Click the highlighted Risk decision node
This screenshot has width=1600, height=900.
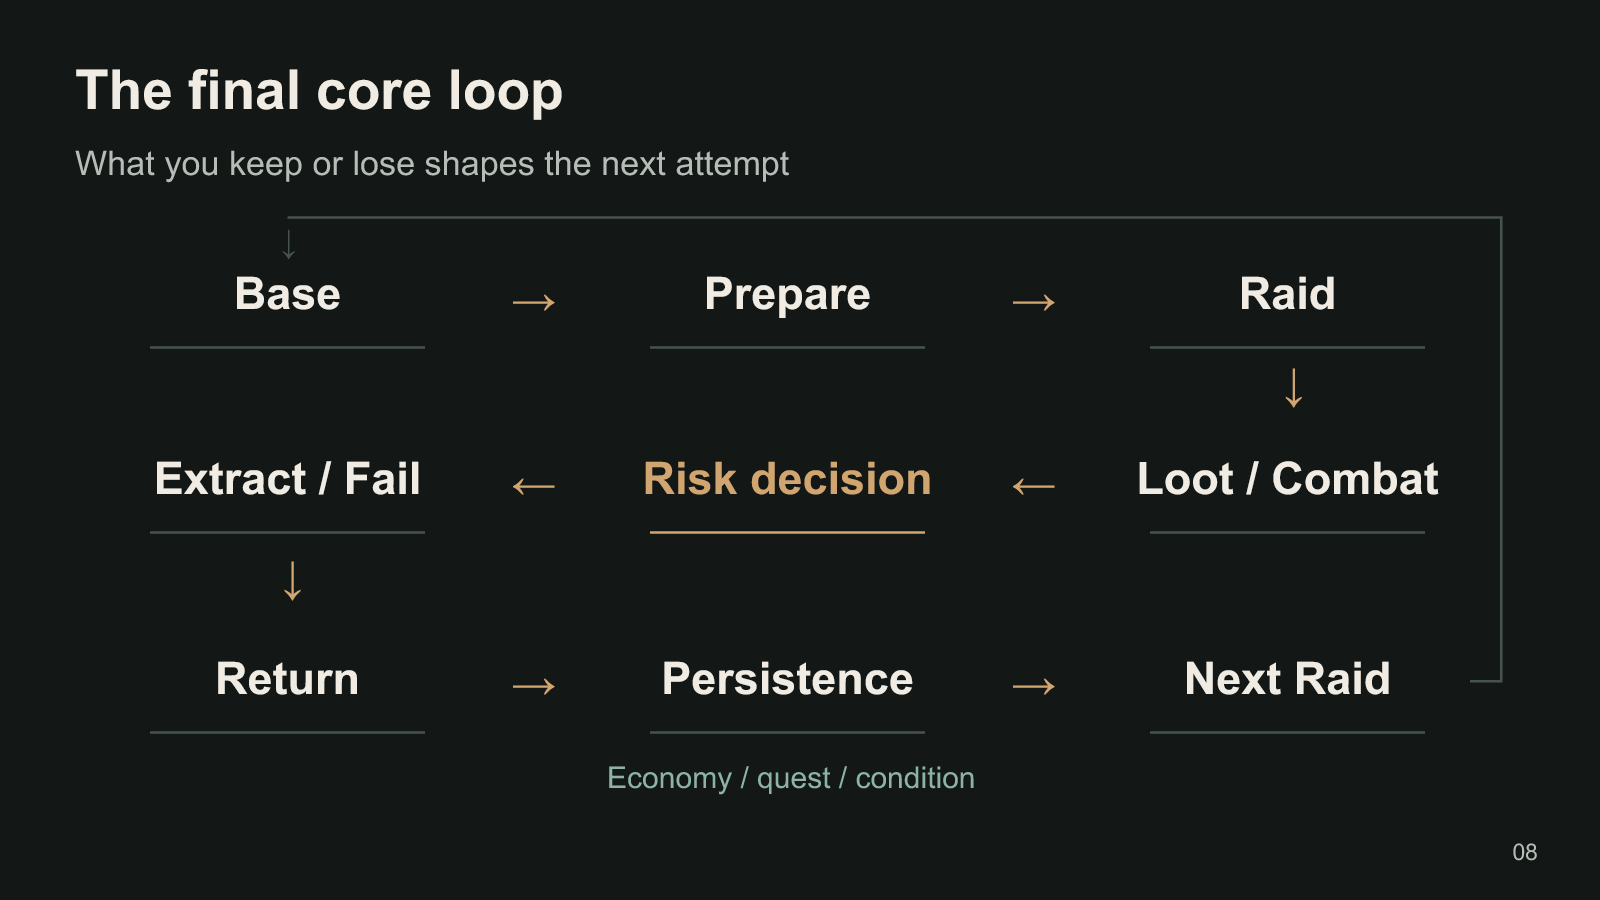point(788,479)
